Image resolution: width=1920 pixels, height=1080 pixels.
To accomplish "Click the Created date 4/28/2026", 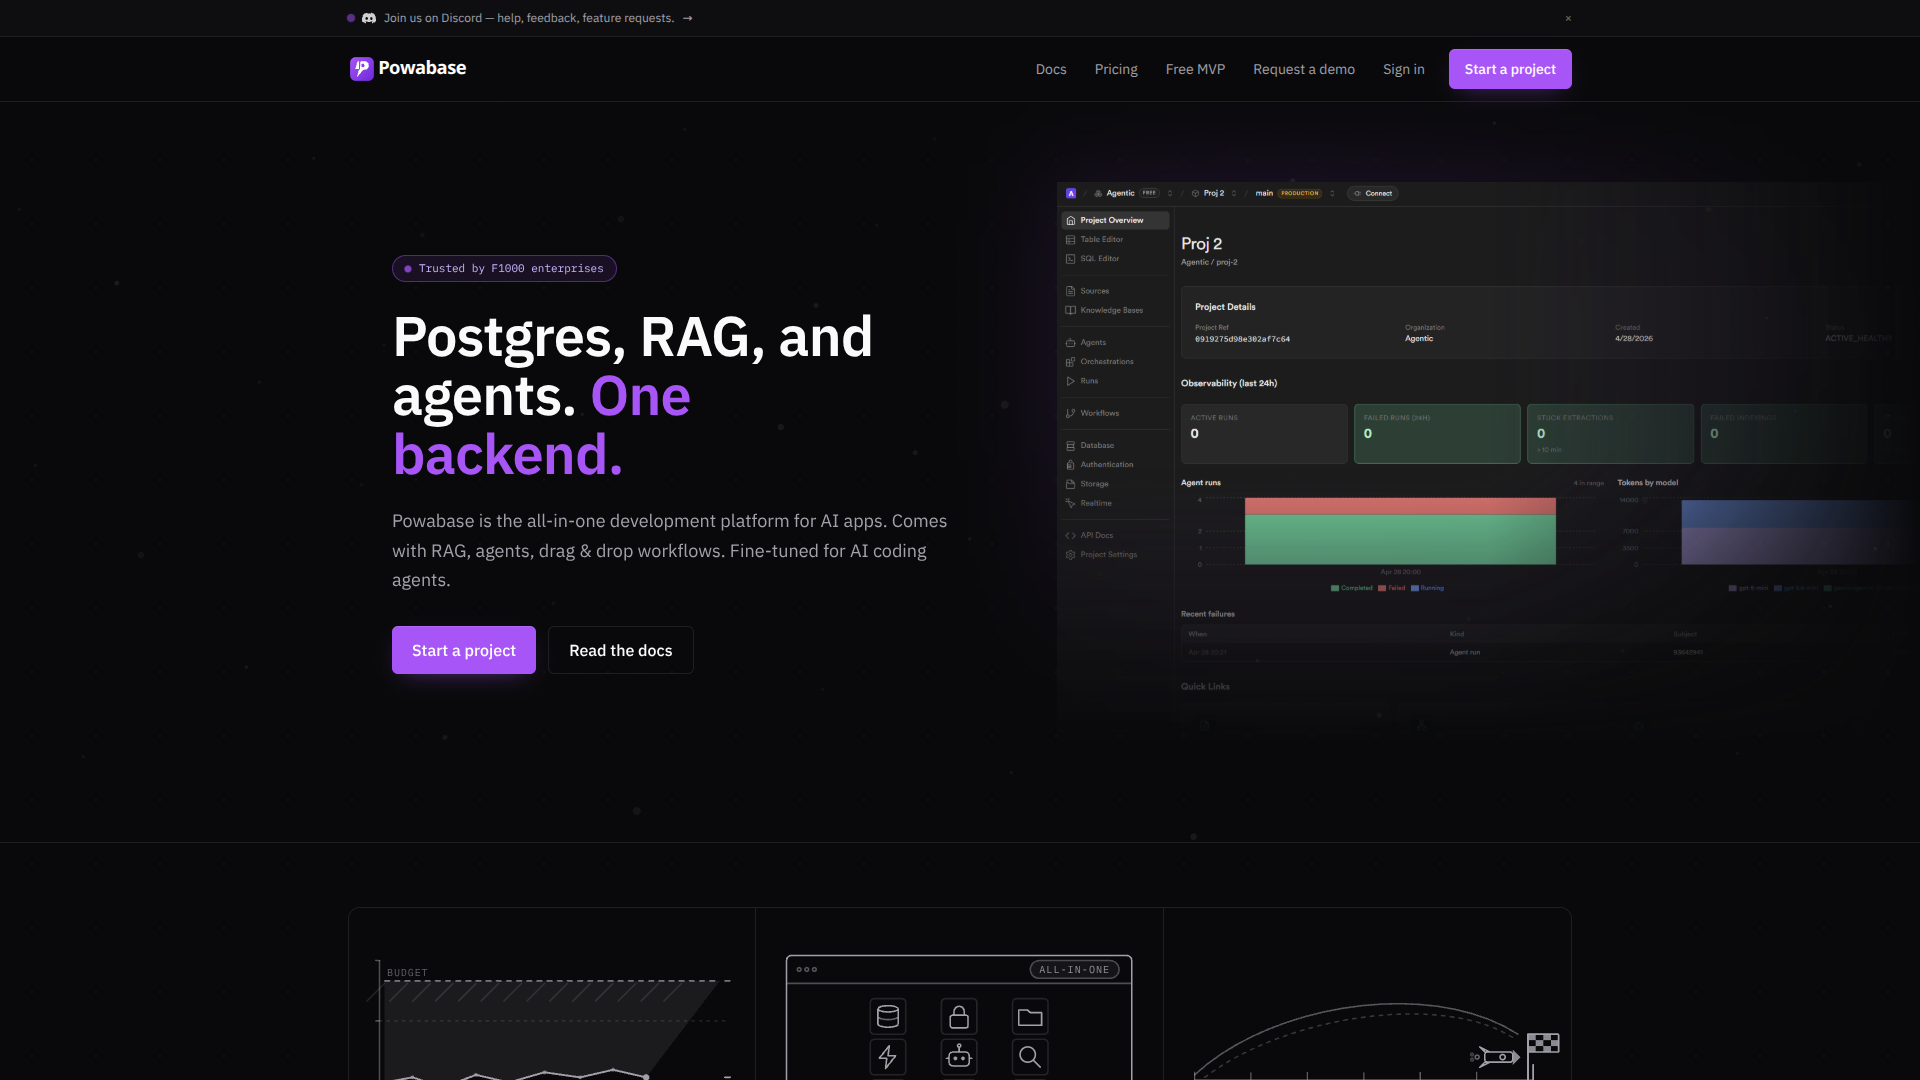I will tap(1634, 339).
